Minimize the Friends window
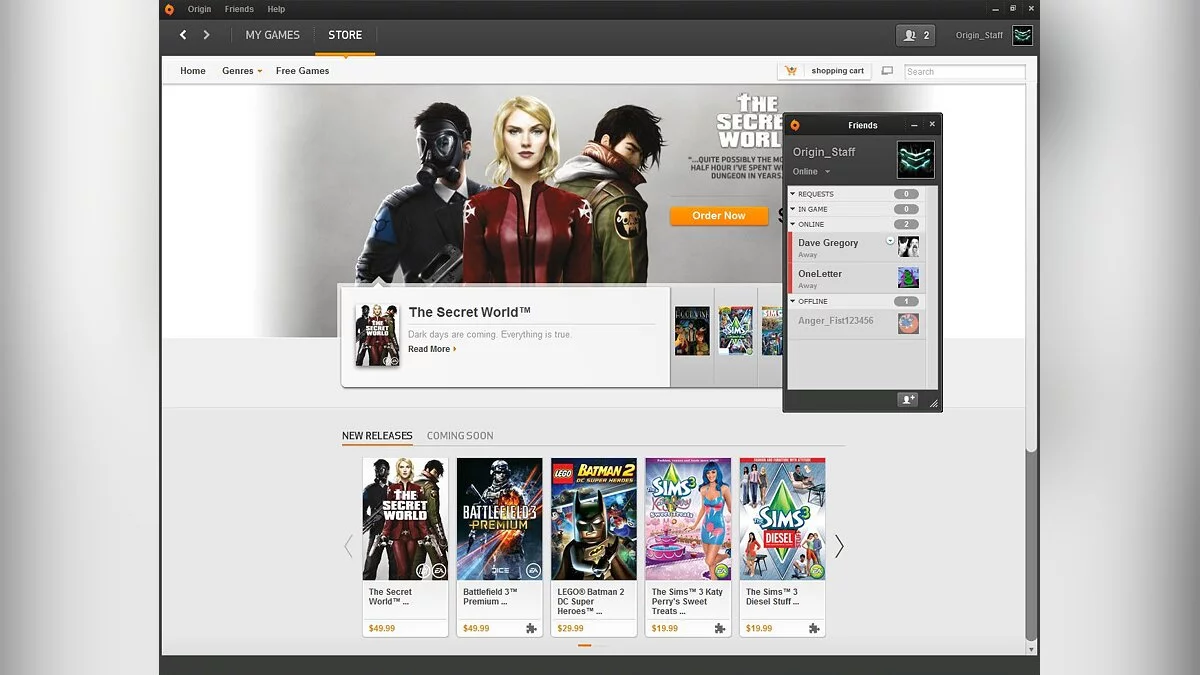This screenshot has width=1200, height=675. pyautogui.click(x=914, y=125)
